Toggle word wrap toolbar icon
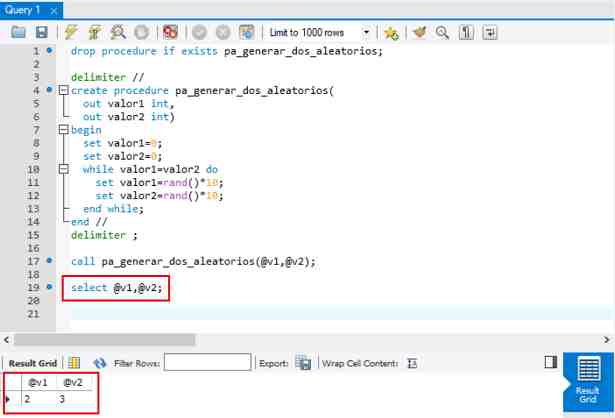Image resolution: width=615 pixels, height=418 pixels. pos(490,32)
